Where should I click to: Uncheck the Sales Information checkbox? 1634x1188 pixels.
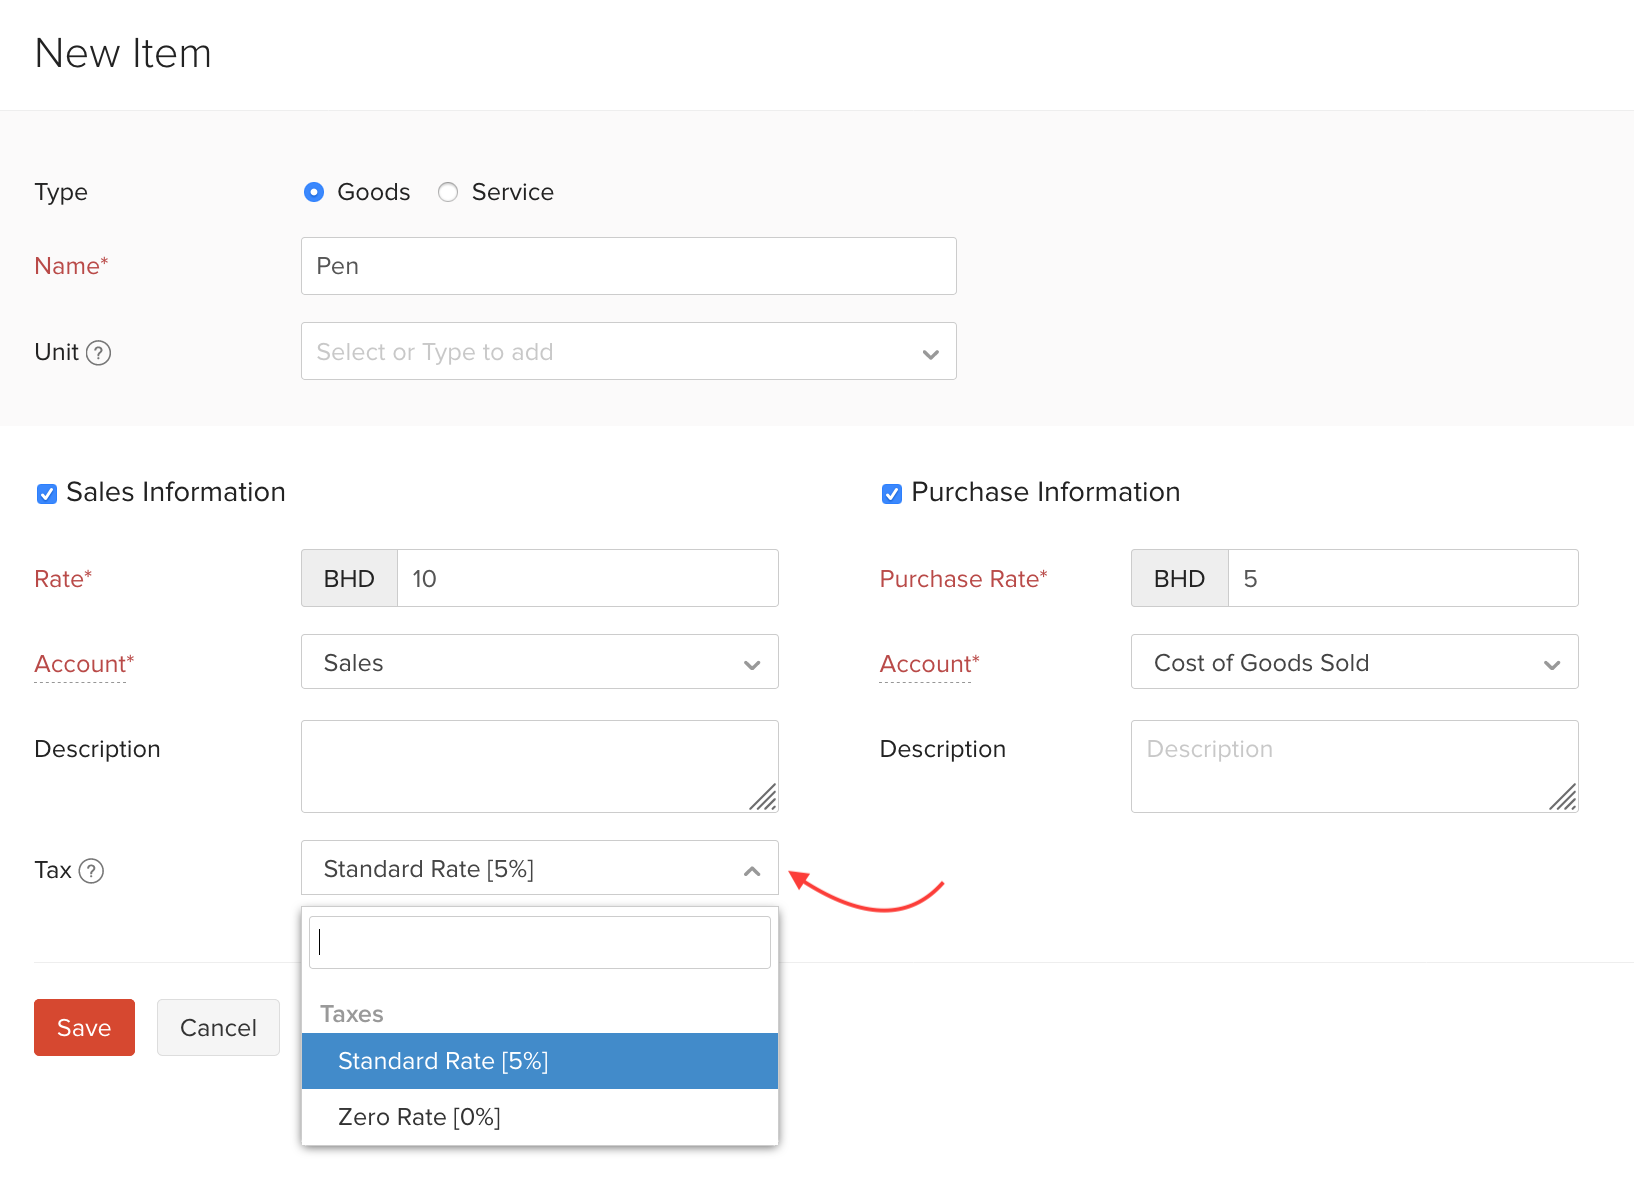pos(46,492)
